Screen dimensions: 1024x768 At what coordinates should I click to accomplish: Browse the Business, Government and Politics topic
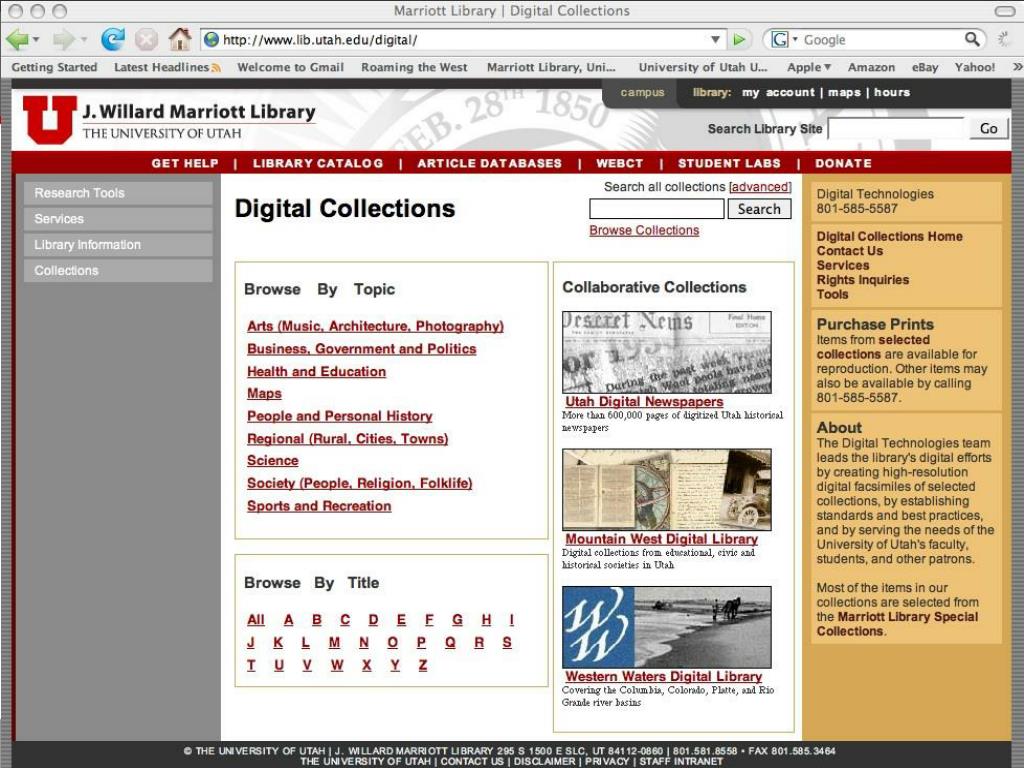click(x=362, y=349)
